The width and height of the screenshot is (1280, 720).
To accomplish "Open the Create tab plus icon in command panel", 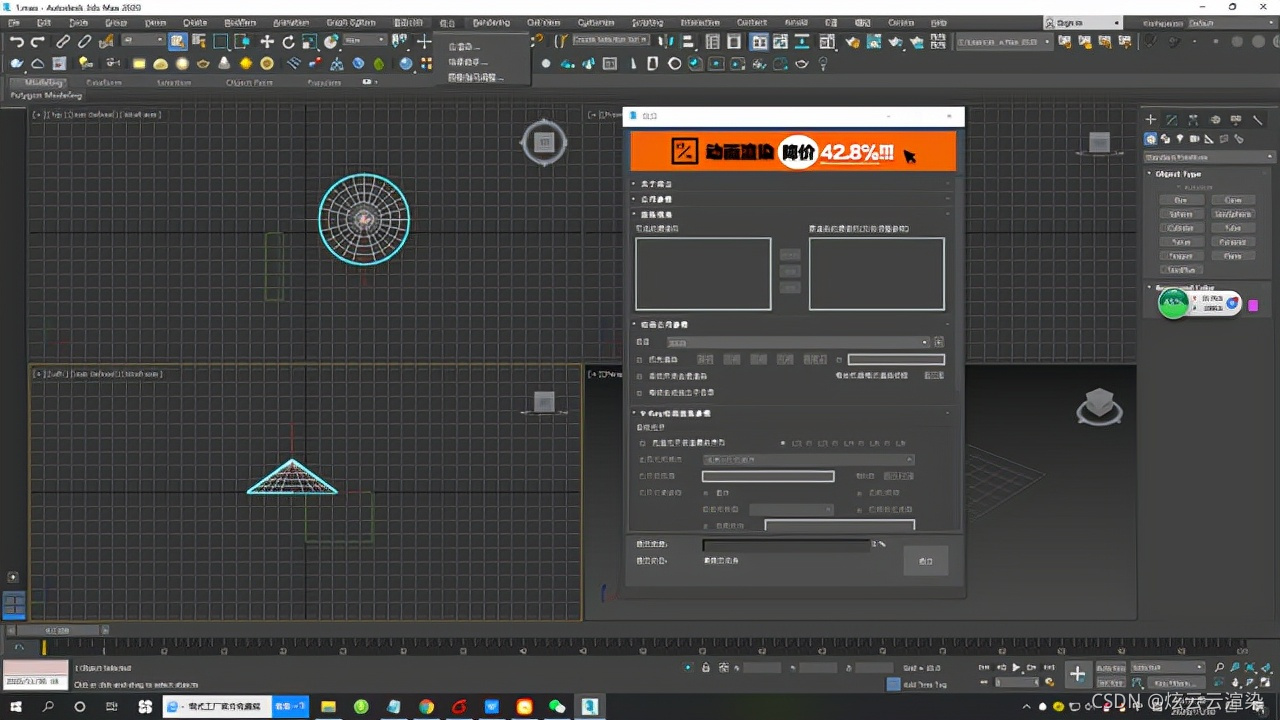I will click(x=1151, y=120).
